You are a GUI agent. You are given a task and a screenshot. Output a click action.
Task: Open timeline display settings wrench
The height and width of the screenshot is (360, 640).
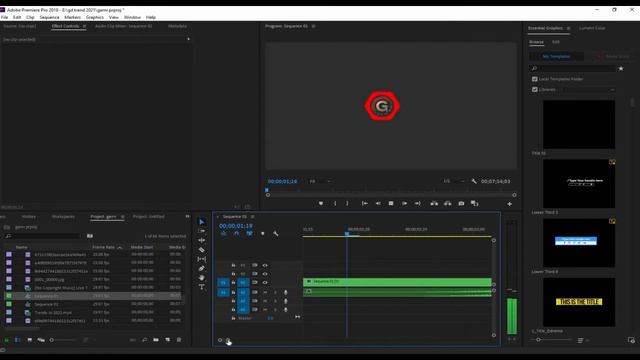(x=276, y=233)
